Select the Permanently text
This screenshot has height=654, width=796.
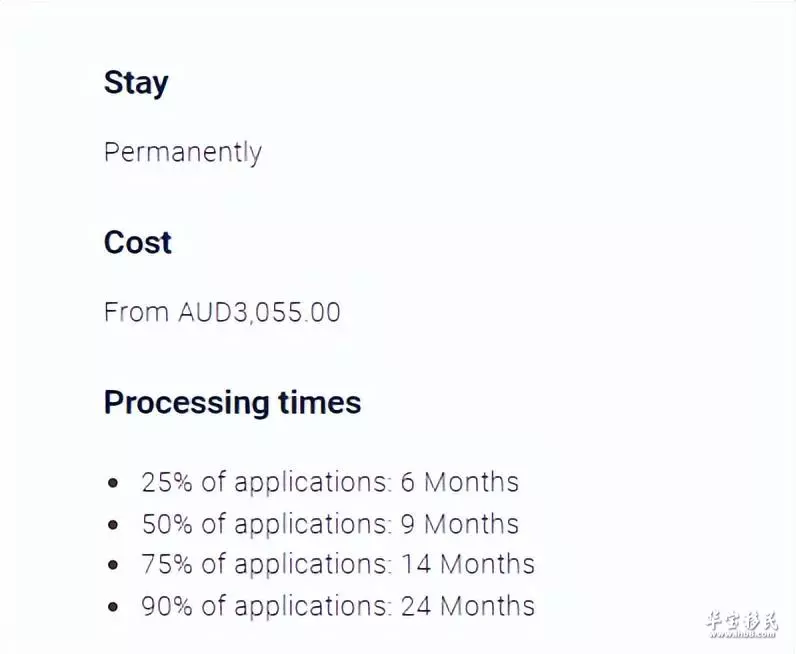coord(183,152)
